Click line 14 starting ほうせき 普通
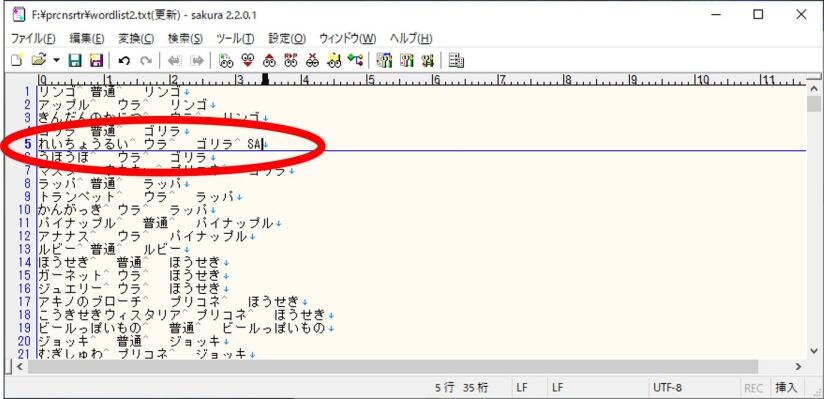 [133, 262]
